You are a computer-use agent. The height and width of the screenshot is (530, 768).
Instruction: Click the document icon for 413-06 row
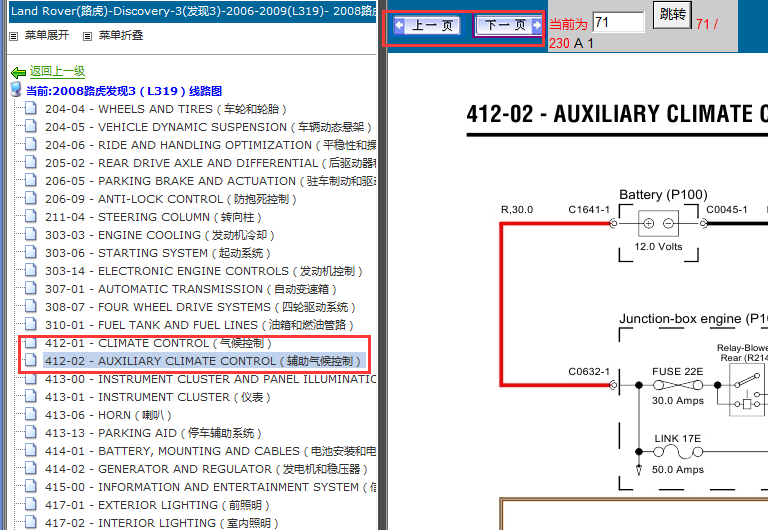pos(30,414)
